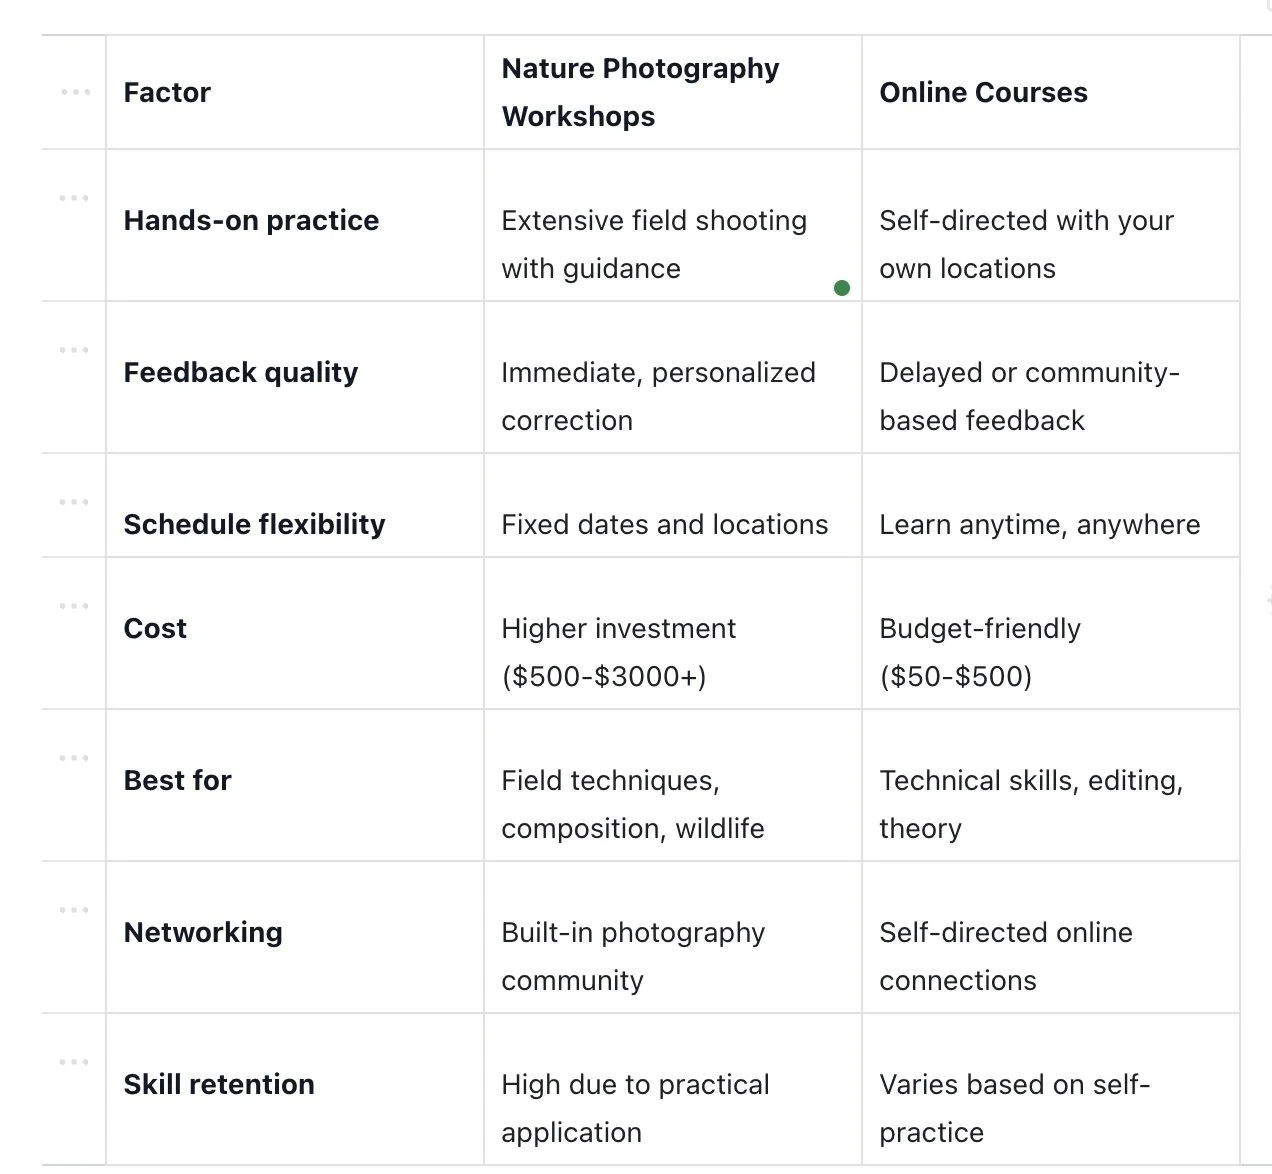The image size is (1272, 1174).
Task: Open the row handle for Feedback quality
Action: click(74, 350)
